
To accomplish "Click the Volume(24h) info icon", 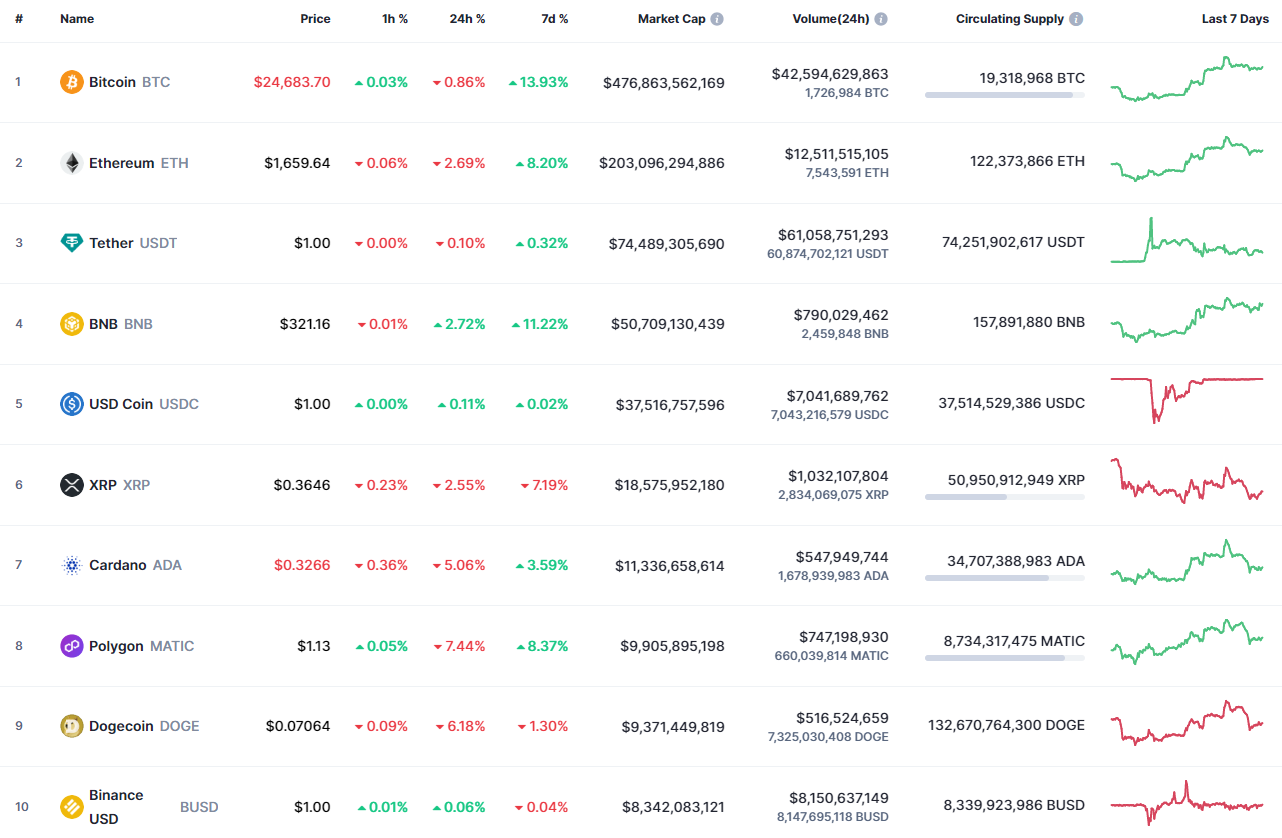I will pos(881,18).
